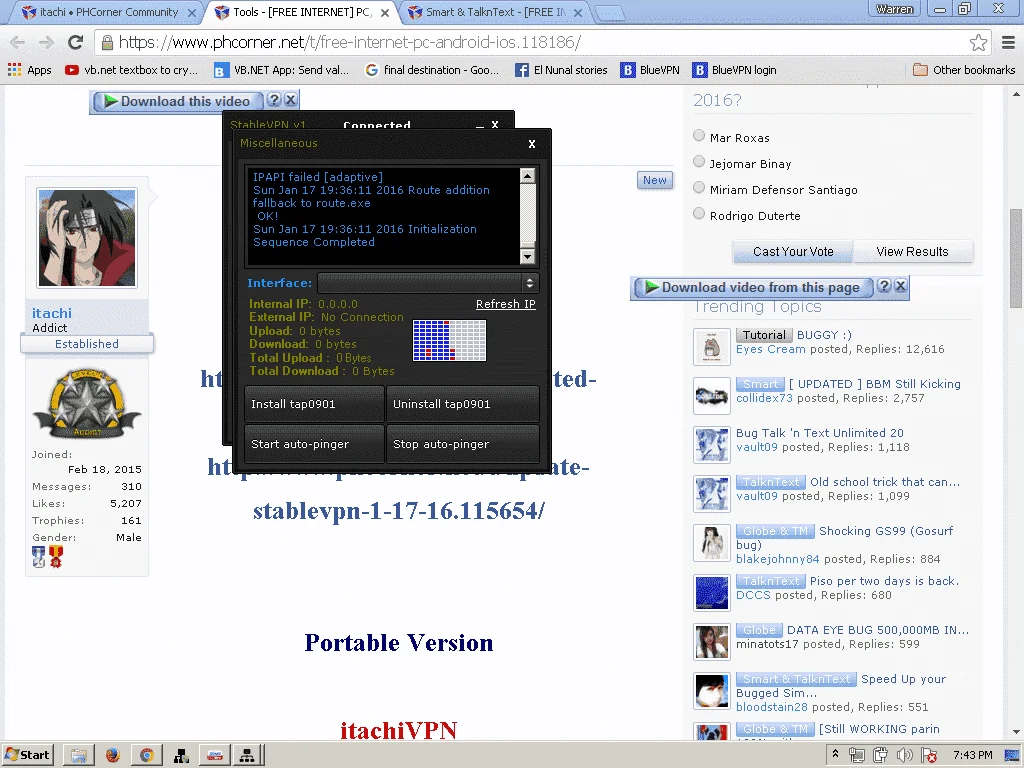The image size is (1024, 768).
Task: Open the Warren profile button
Action: [x=894, y=9]
